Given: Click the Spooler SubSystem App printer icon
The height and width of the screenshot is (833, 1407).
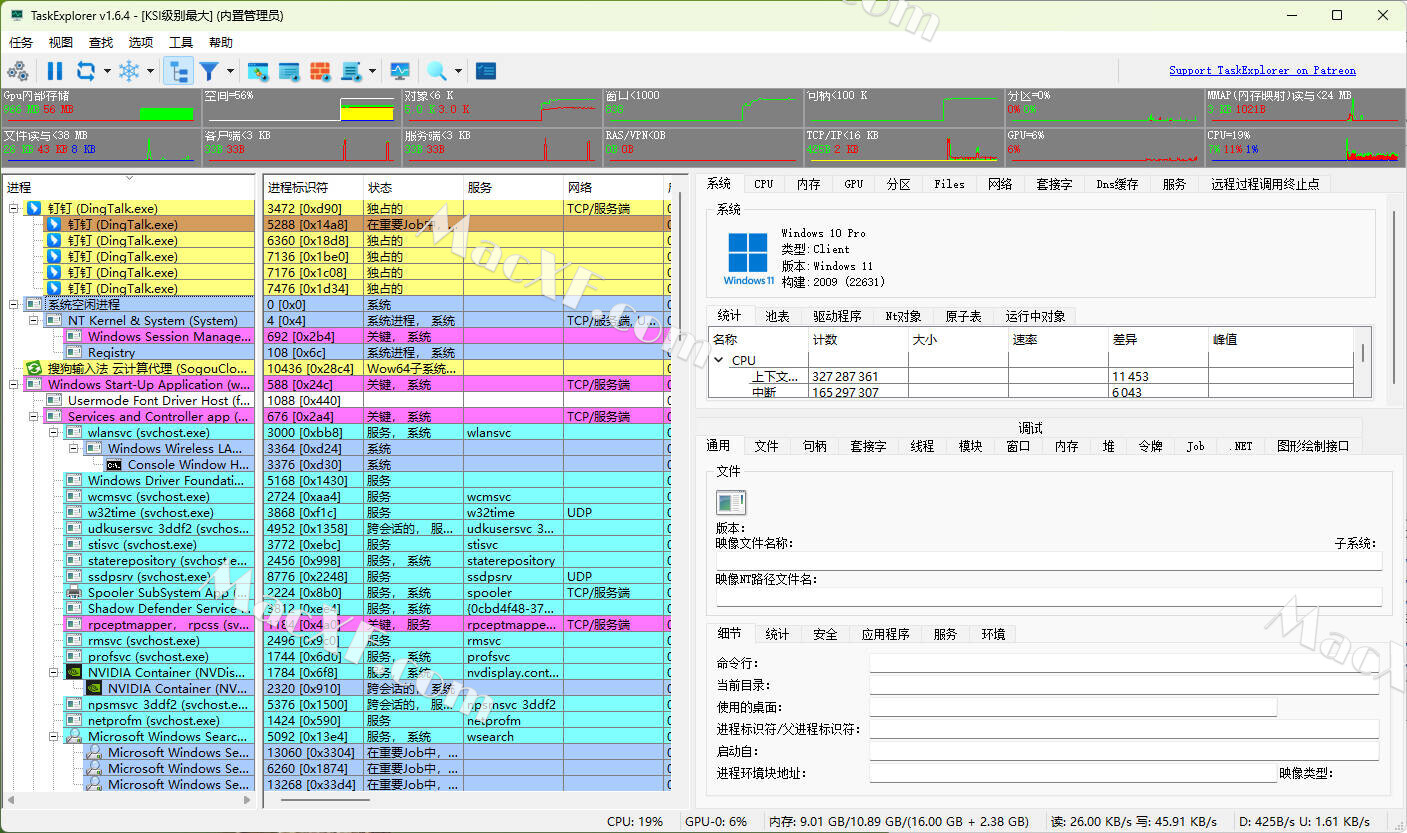Looking at the screenshot, I should (74, 592).
